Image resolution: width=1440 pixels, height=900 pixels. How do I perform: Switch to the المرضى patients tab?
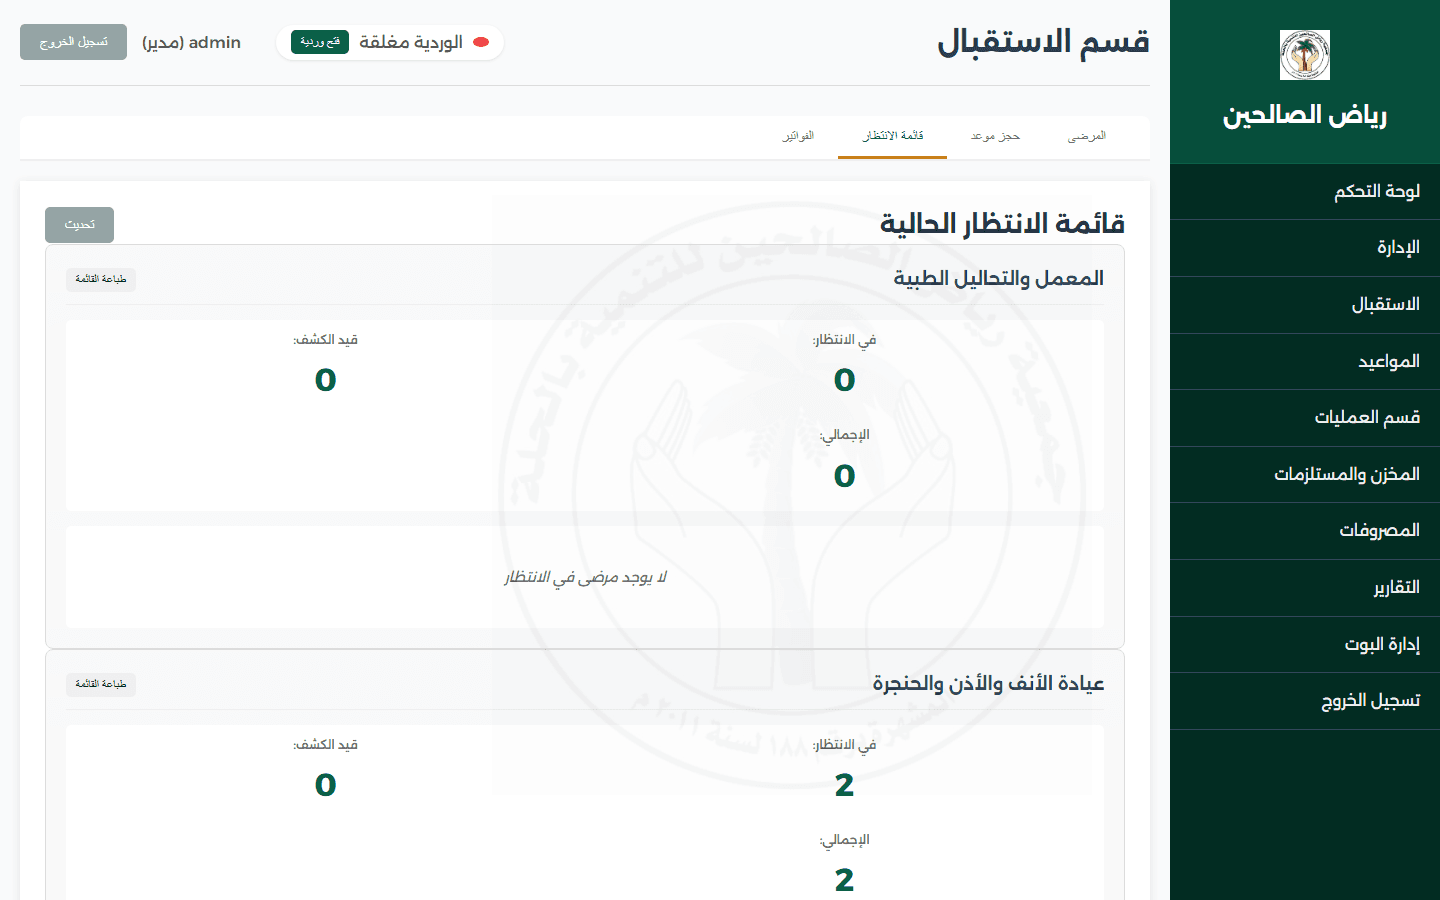(1086, 136)
